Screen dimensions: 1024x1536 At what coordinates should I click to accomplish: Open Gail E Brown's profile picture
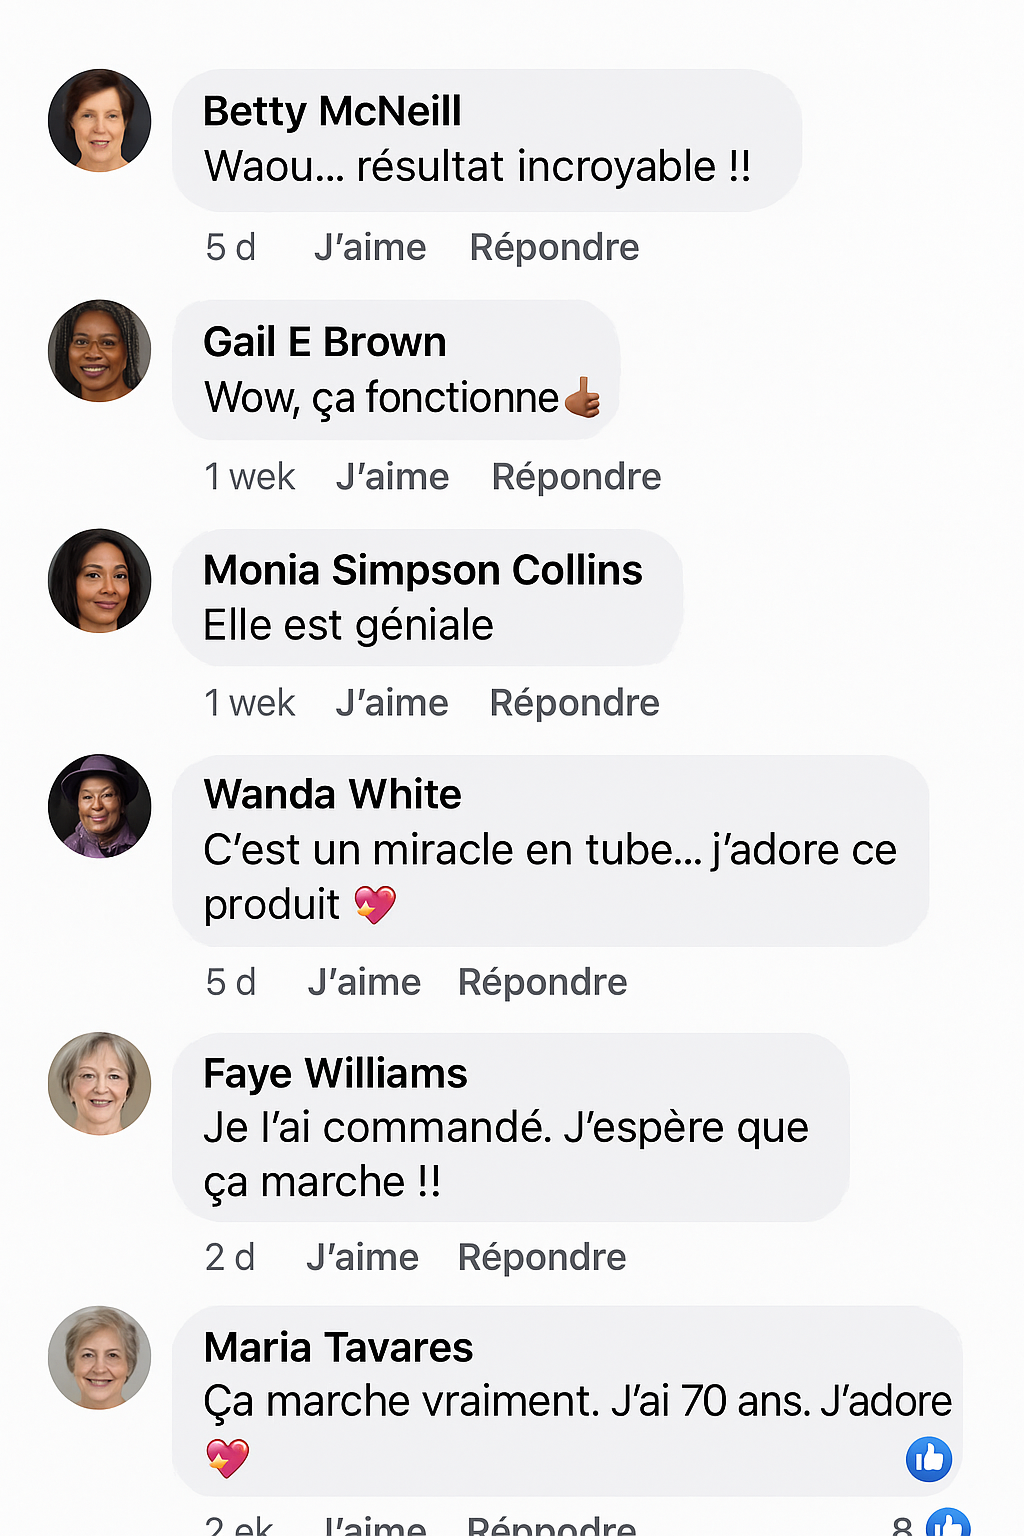(100, 351)
